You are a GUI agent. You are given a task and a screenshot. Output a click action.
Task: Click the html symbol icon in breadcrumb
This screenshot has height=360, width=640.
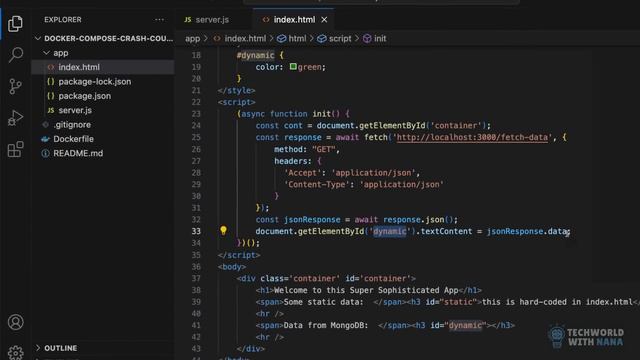(281, 38)
